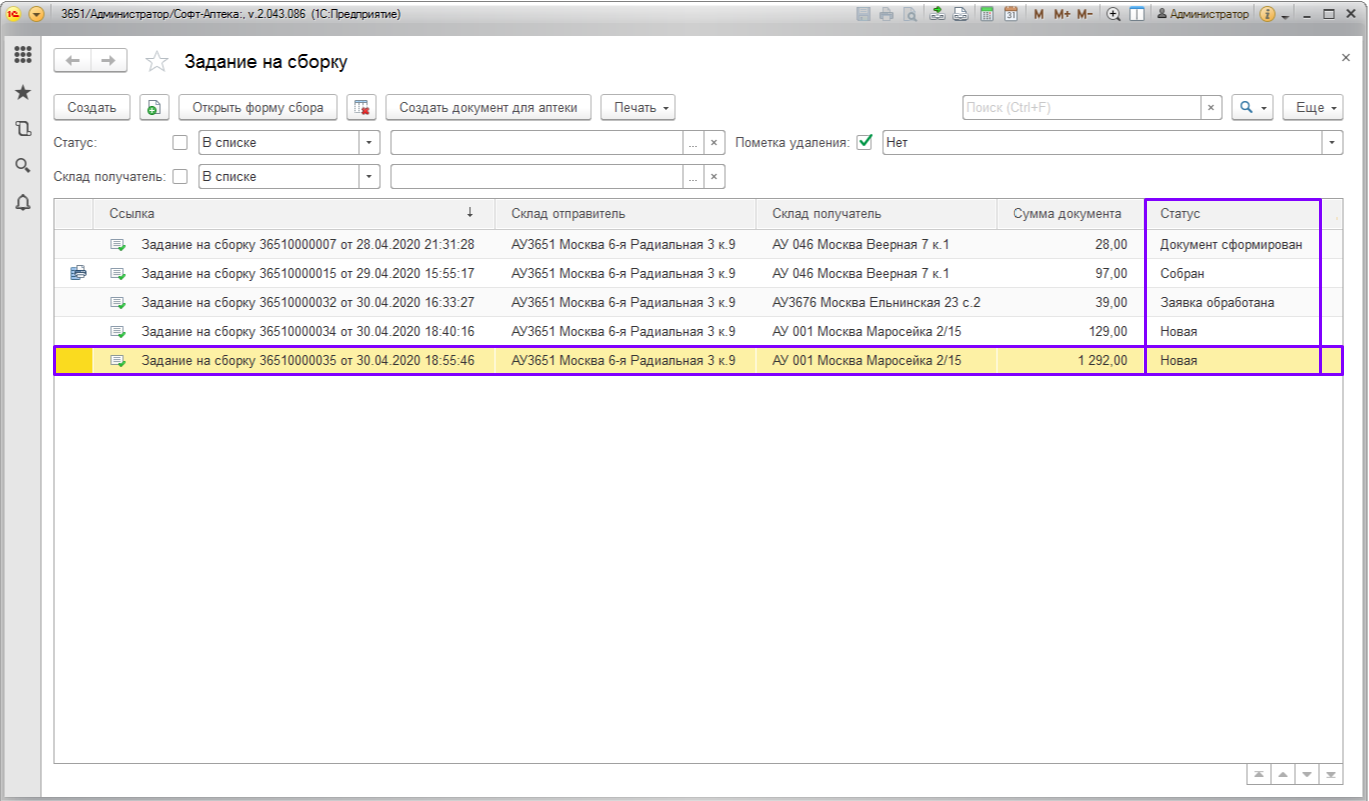Open the calculator icon in the title bar
The image size is (1369, 801).
[x=987, y=14]
